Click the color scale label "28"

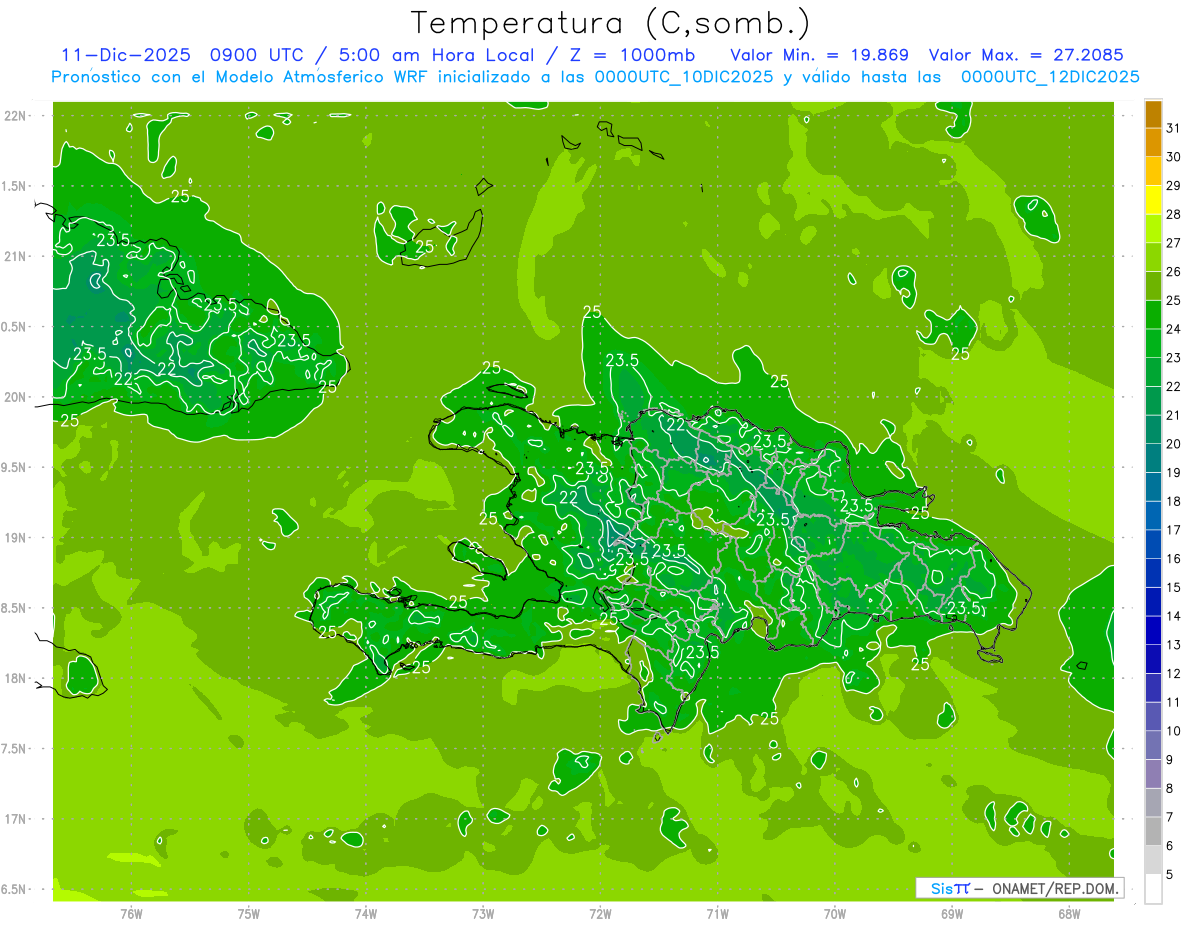[x=1174, y=214]
